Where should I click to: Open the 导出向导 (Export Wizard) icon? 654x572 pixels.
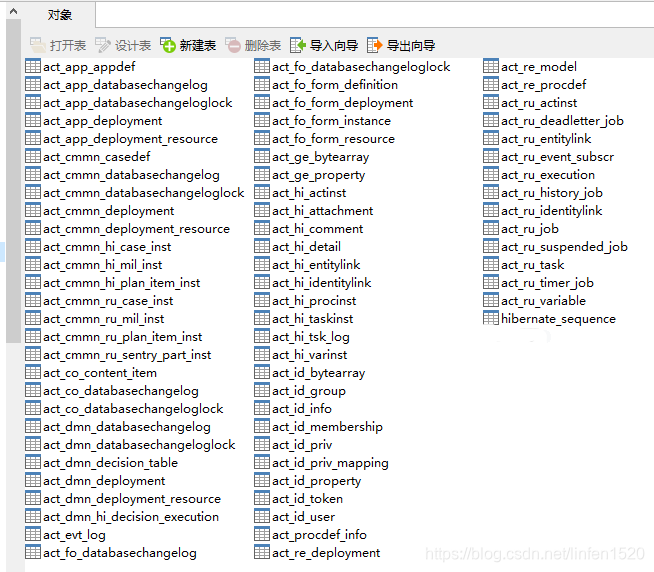374,45
